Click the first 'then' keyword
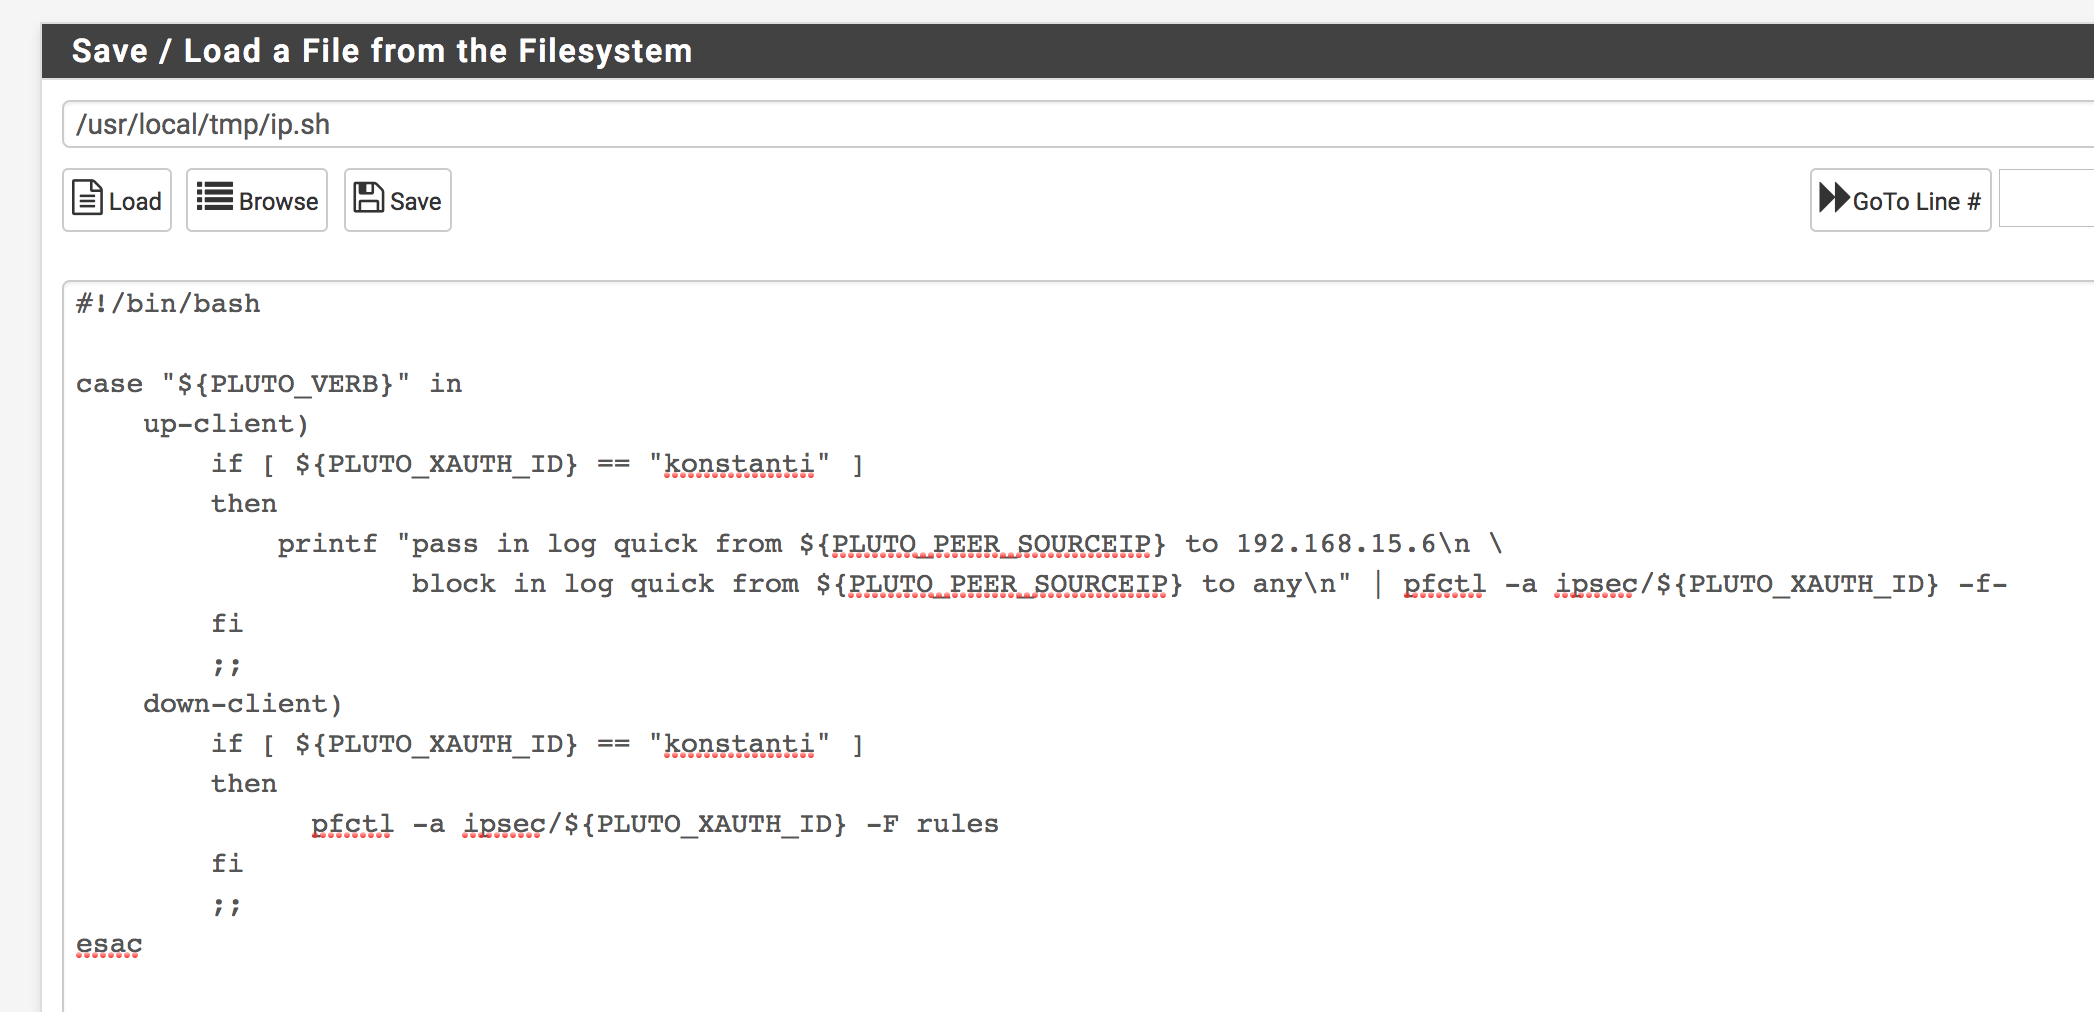Screen dimensions: 2094x1012 [x=244, y=504]
